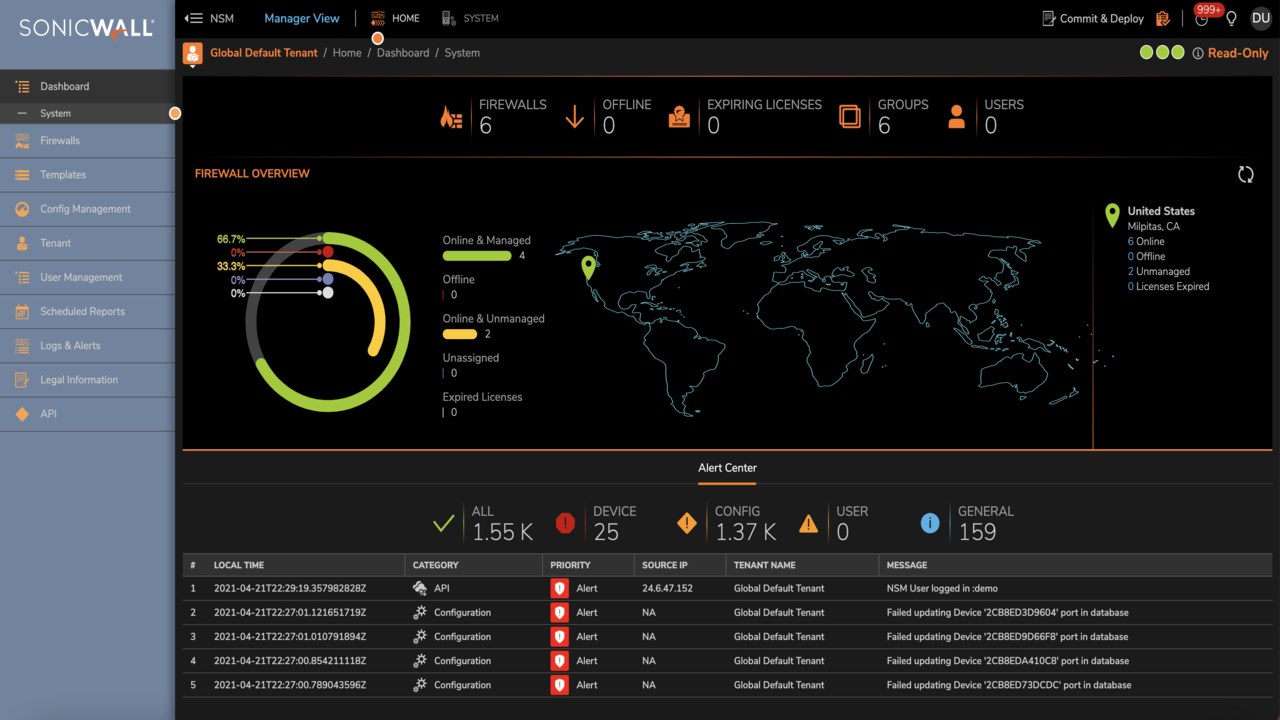The width and height of the screenshot is (1280, 720).
Task: Click the Online & Managed green bar
Action: click(477, 256)
